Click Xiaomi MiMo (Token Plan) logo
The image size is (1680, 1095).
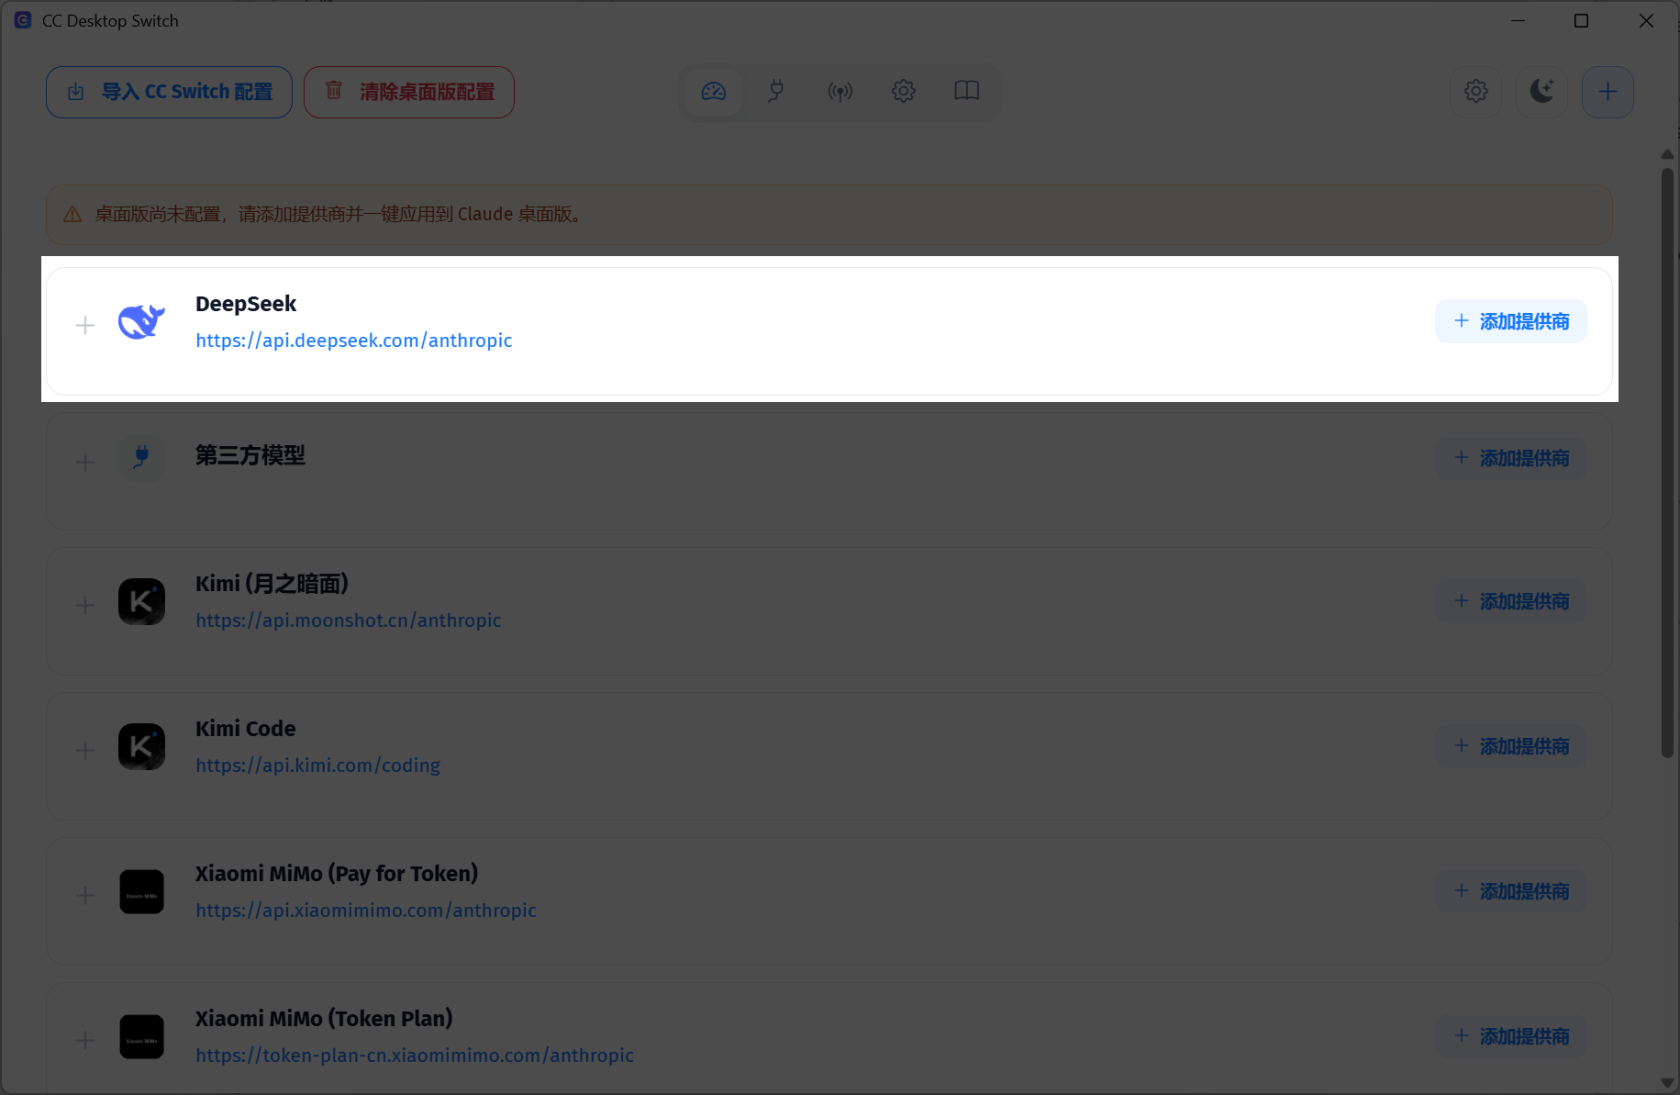click(141, 1036)
